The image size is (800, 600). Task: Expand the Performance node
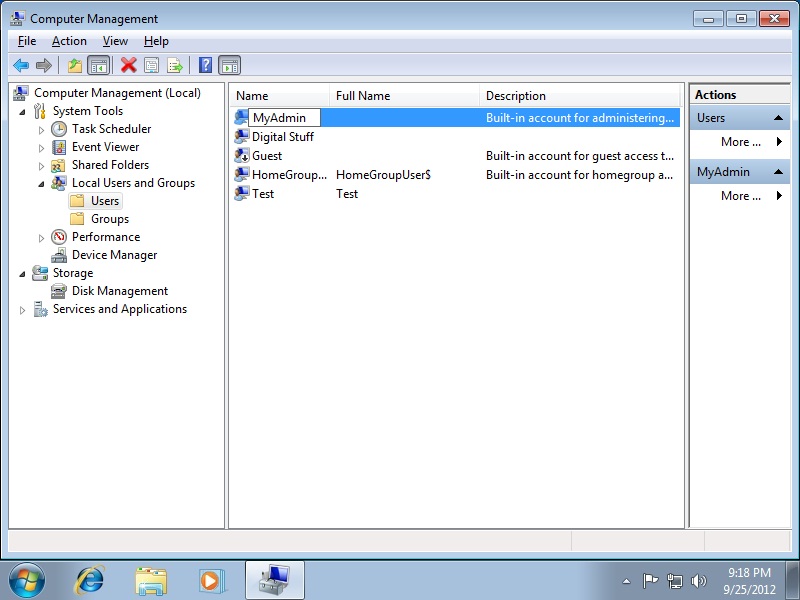[x=41, y=238]
